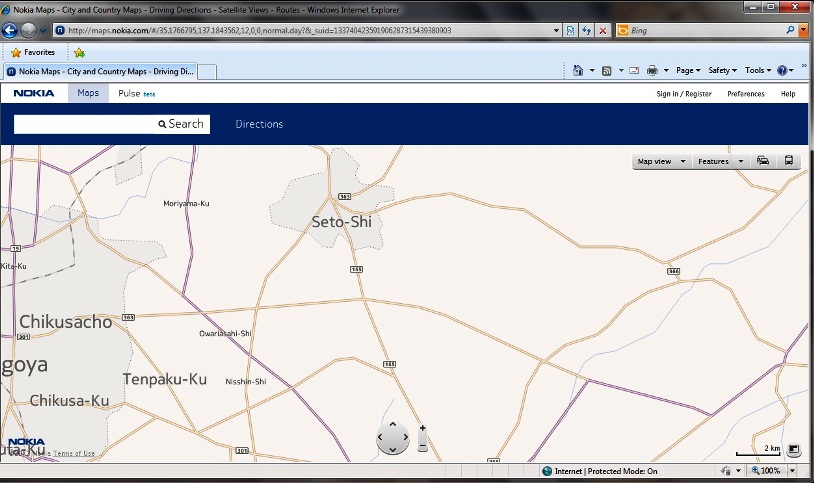
Task: Print the page using the printer icon
Action: [652, 71]
